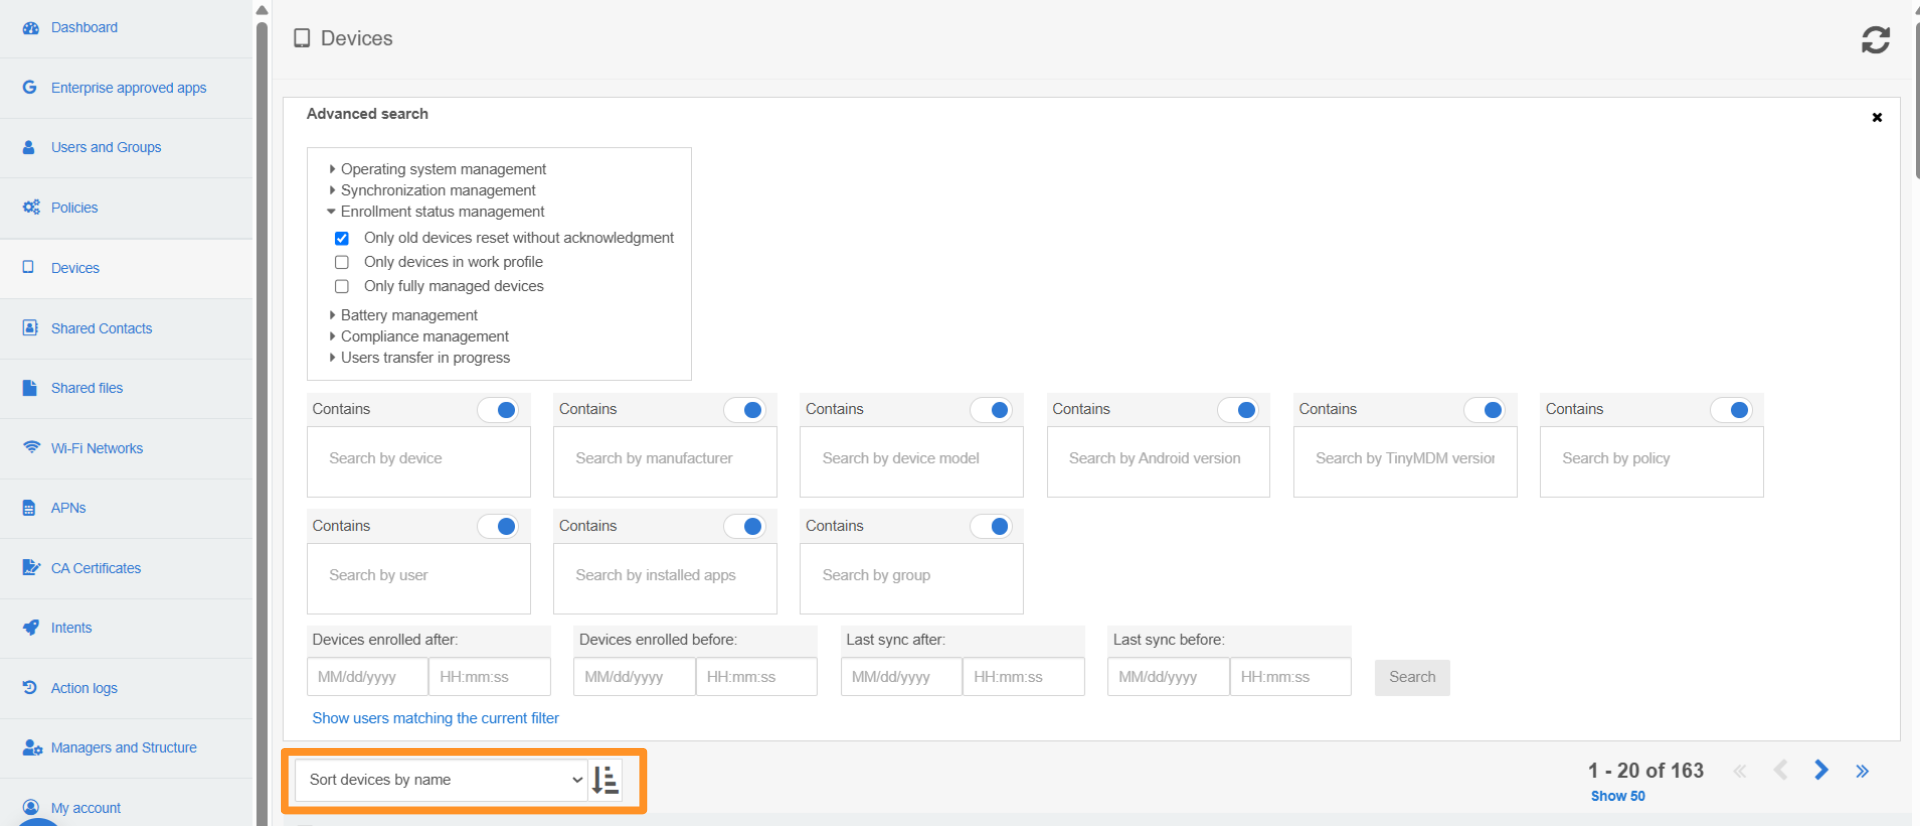The width and height of the screenshot is (1920, 826).
Task: Close the Advanced search panel
Action: pyautogui.click(x=1877, y=117)
